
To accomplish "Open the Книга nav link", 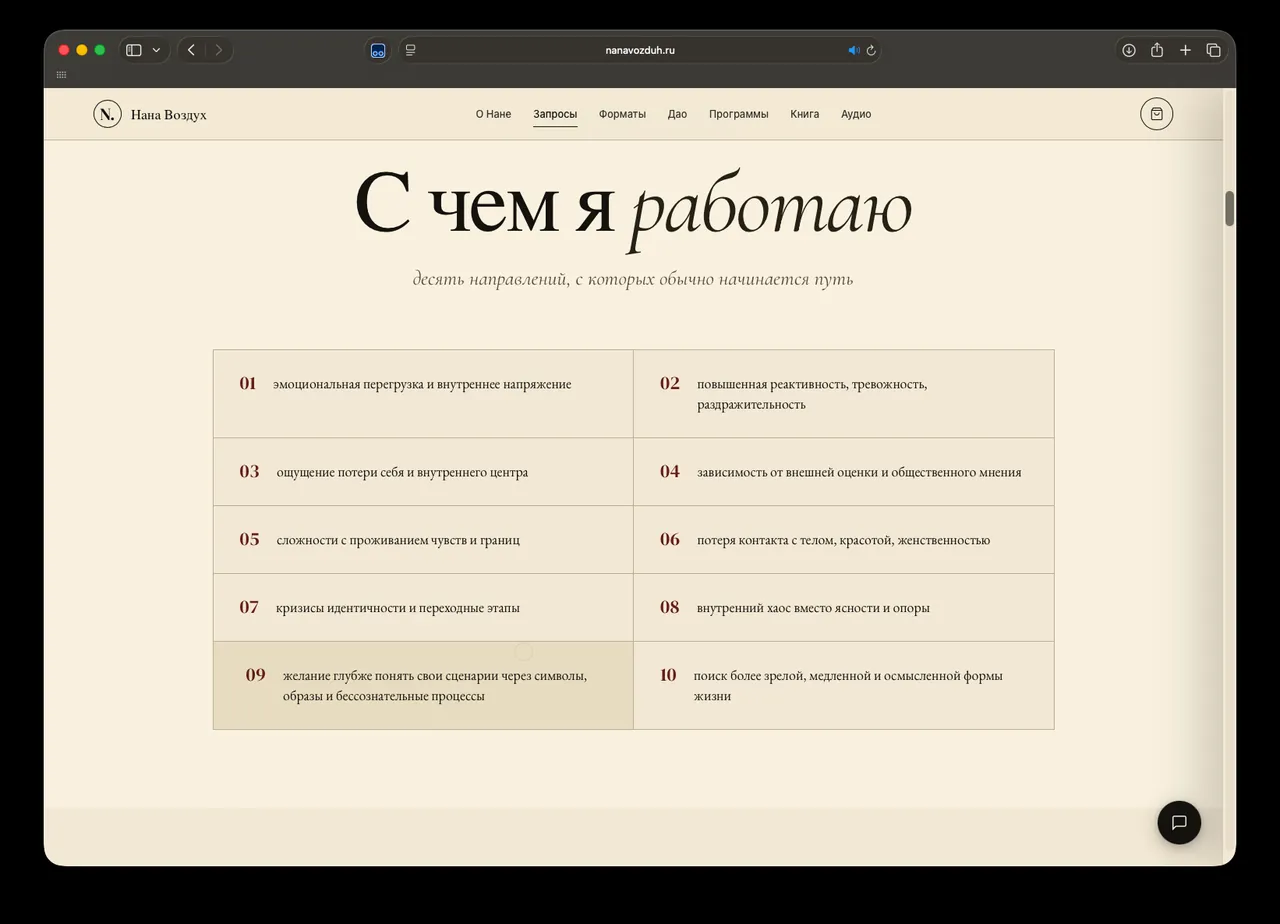I will click(804, 114).
